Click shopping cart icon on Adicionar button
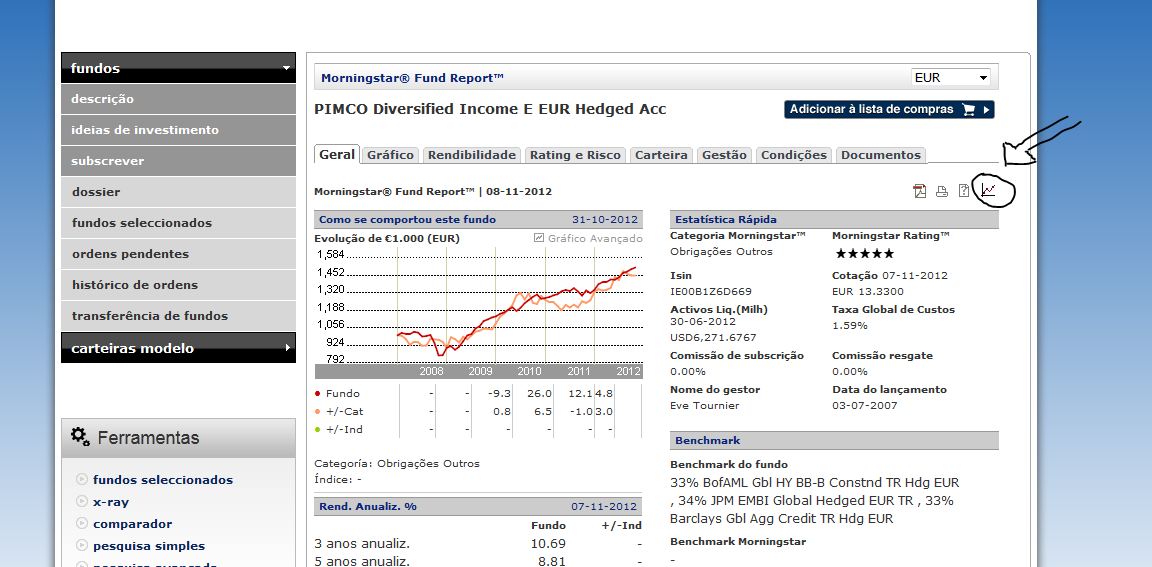The image size is (1152, 567). point(968,109)
